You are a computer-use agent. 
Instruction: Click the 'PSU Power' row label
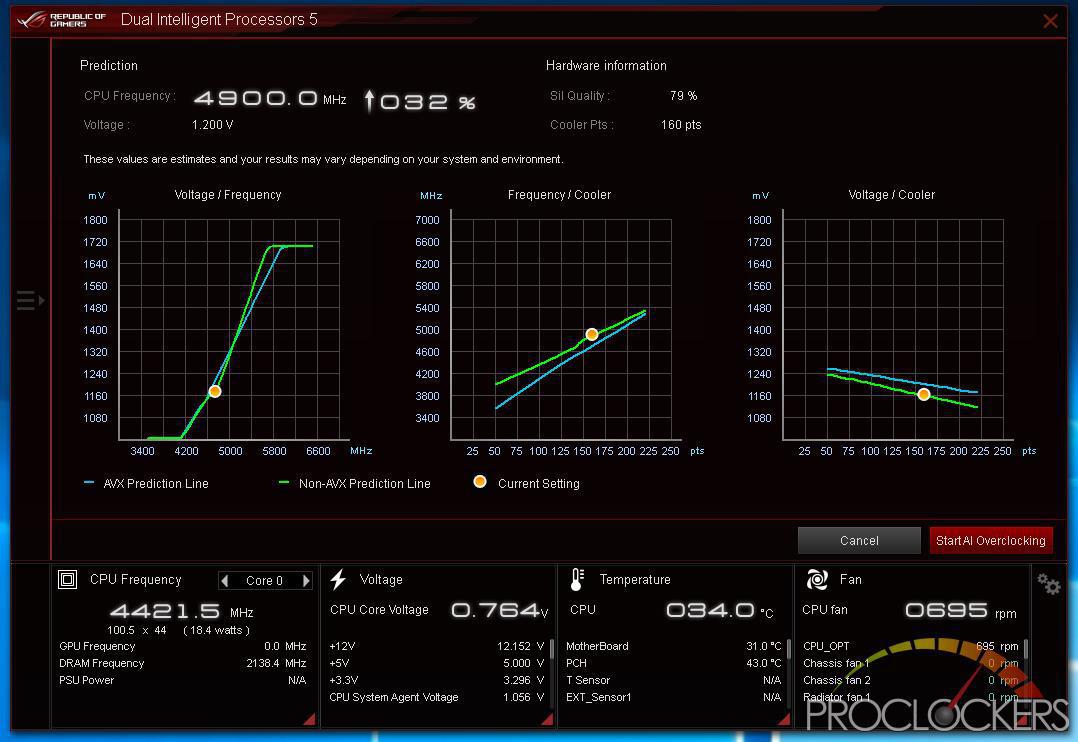tap(87, 680)
